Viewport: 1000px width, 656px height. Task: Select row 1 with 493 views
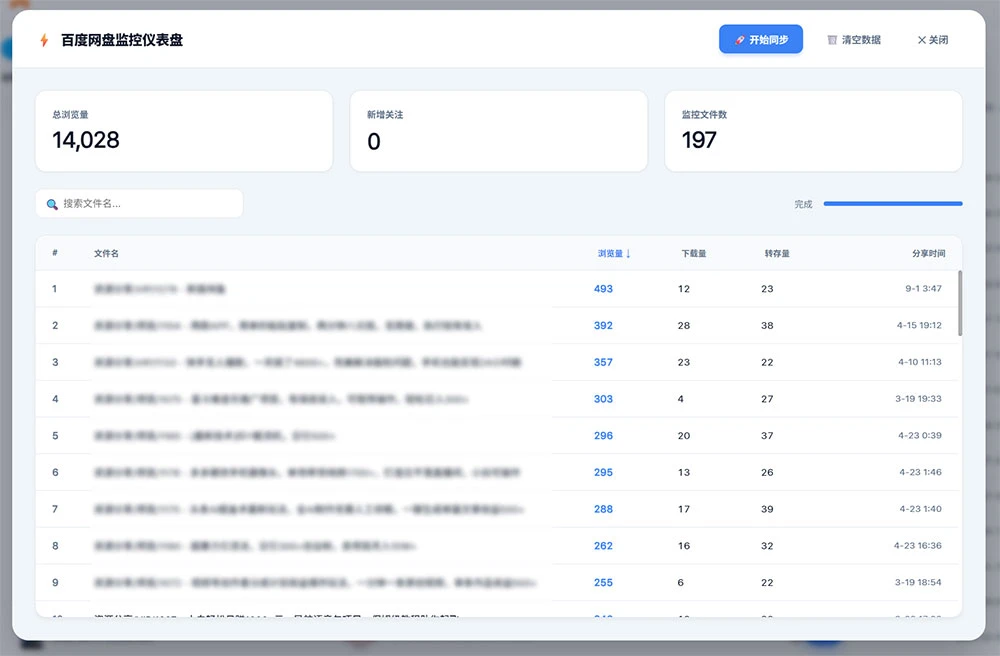pos(400,289)
